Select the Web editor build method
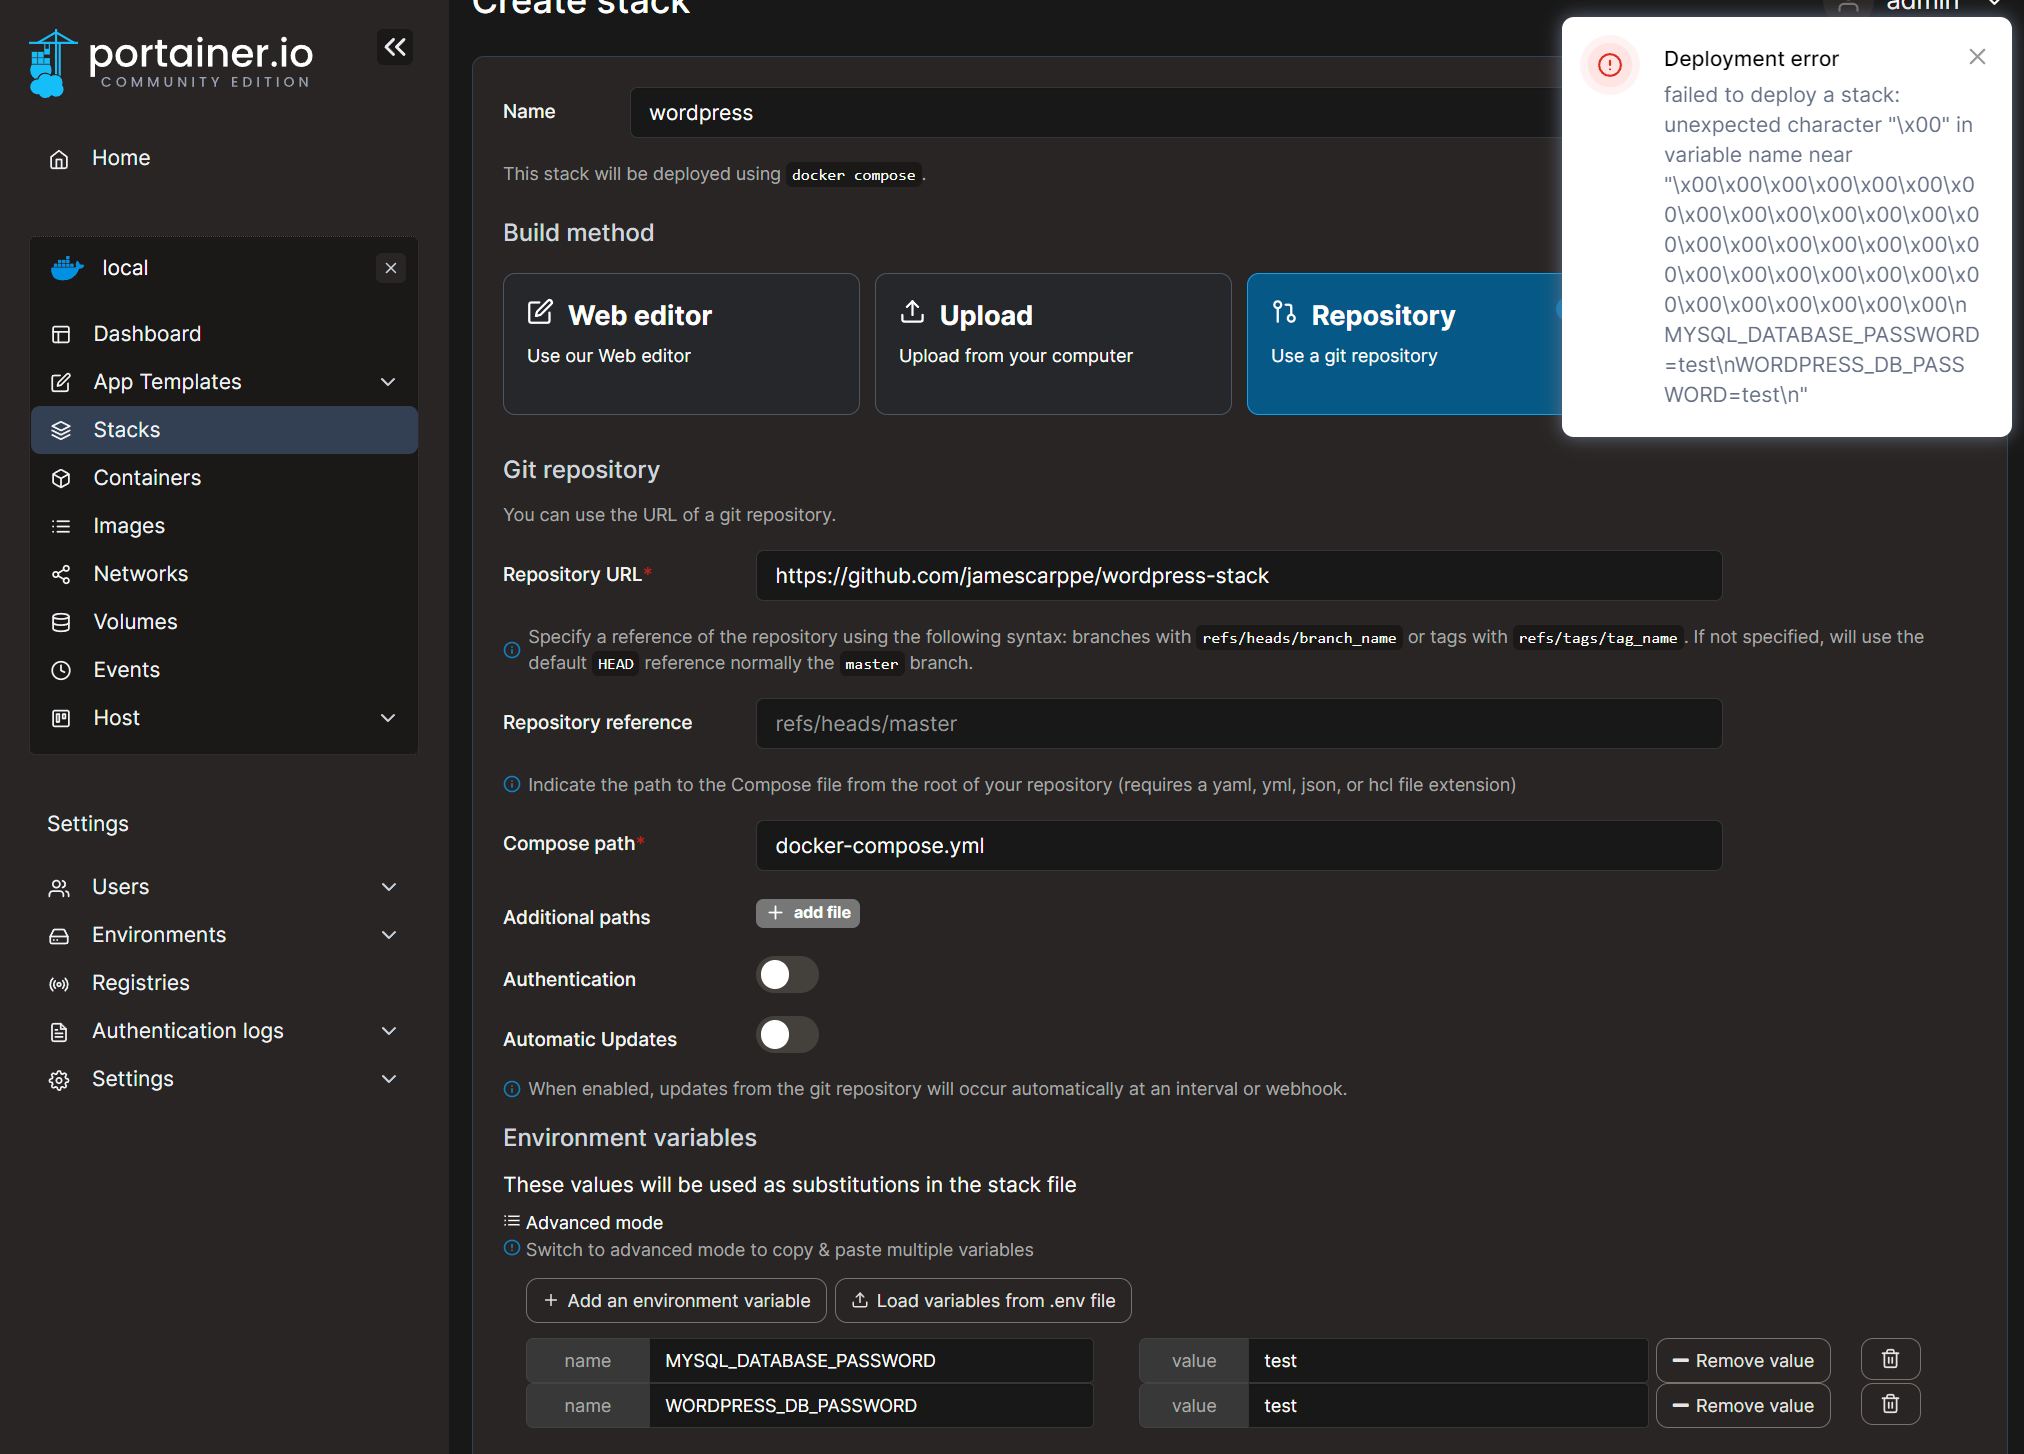 (681, 343)
